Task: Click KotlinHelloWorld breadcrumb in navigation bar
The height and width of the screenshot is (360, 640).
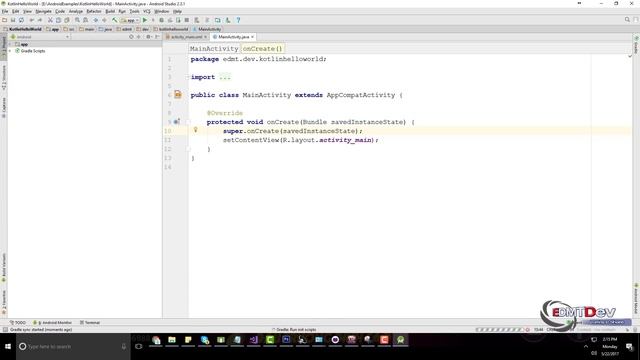Action: (x=22, y=29)
